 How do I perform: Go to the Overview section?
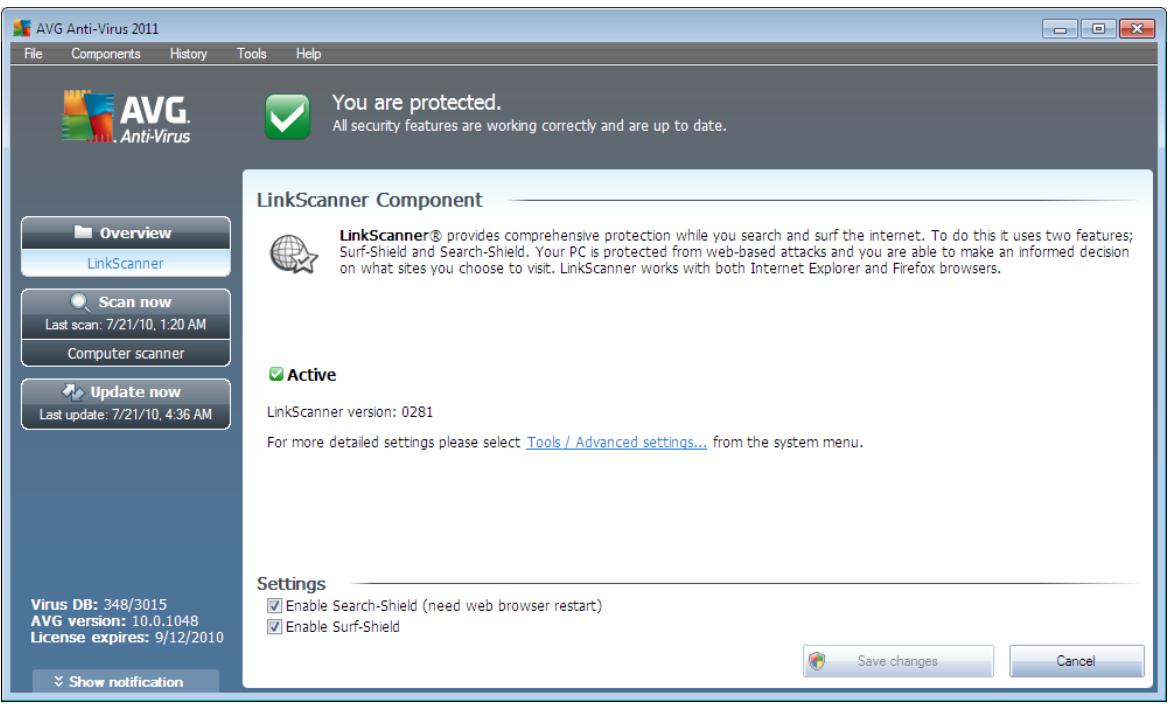pos(125,233)
